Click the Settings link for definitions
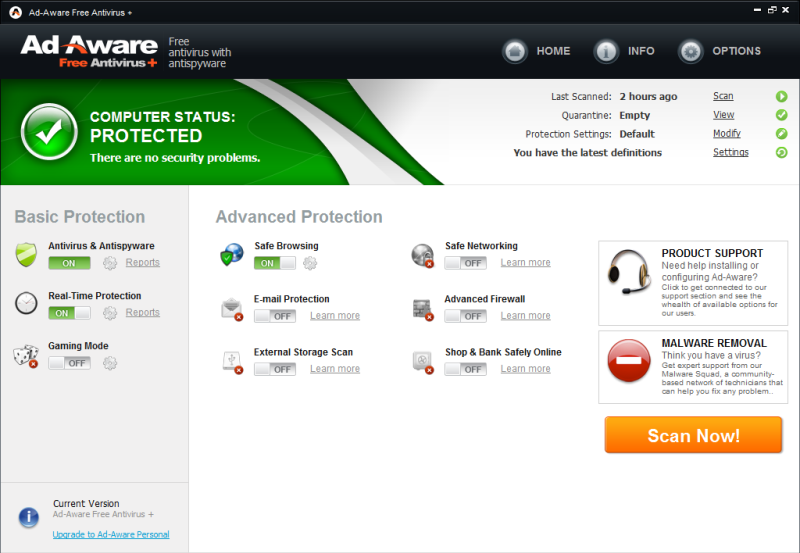 [x=731, y=152]
